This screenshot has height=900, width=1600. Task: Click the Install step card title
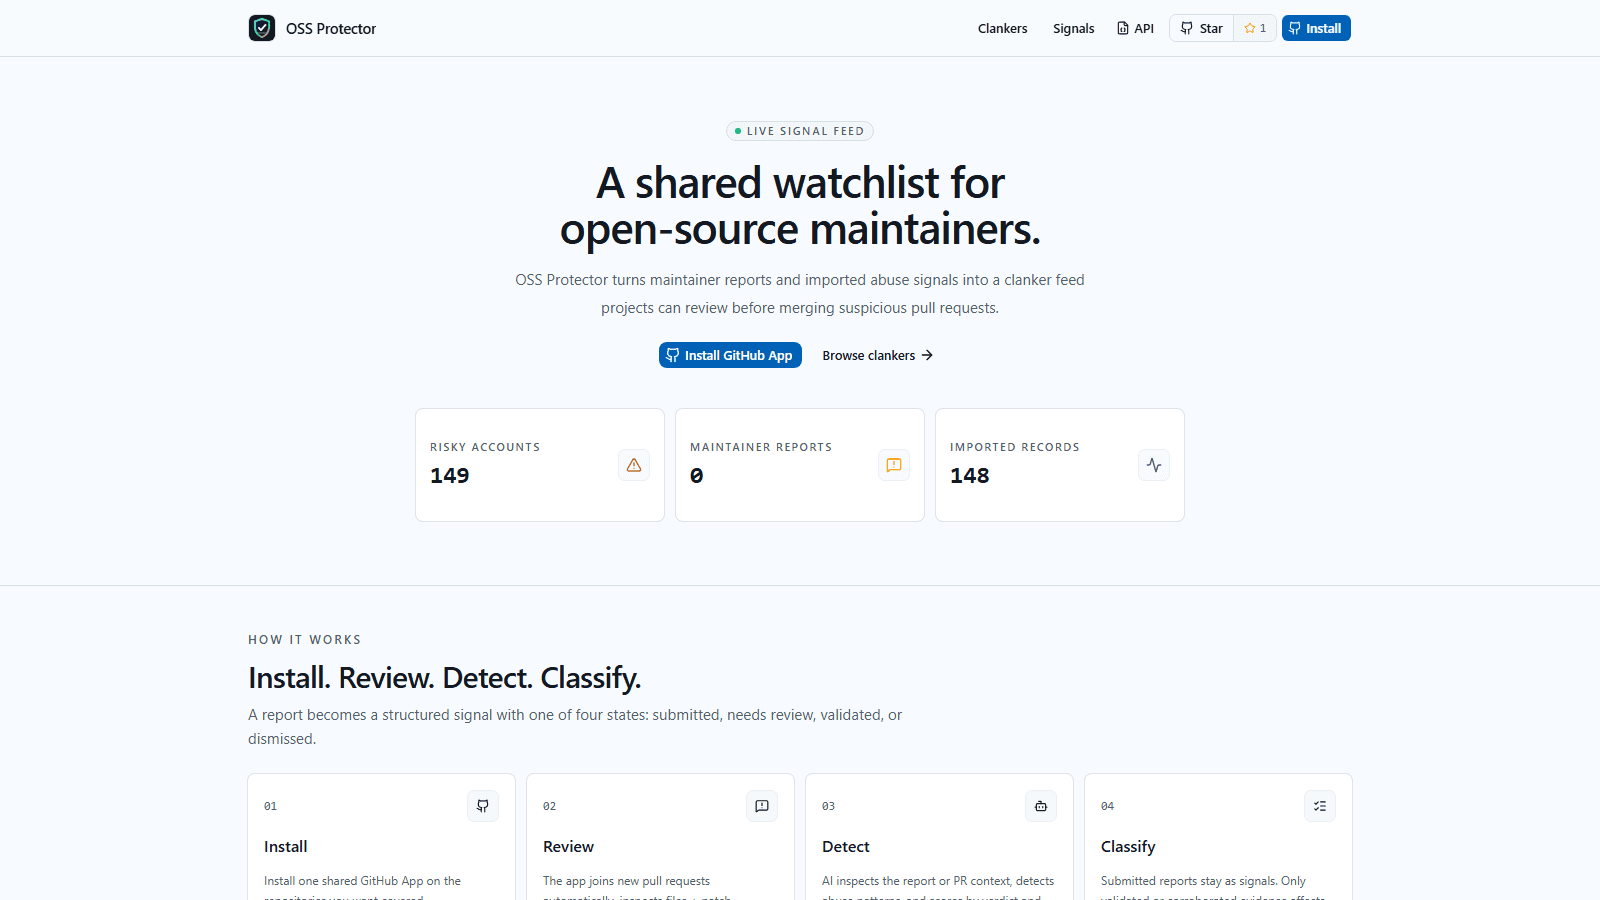click(286, 847)
